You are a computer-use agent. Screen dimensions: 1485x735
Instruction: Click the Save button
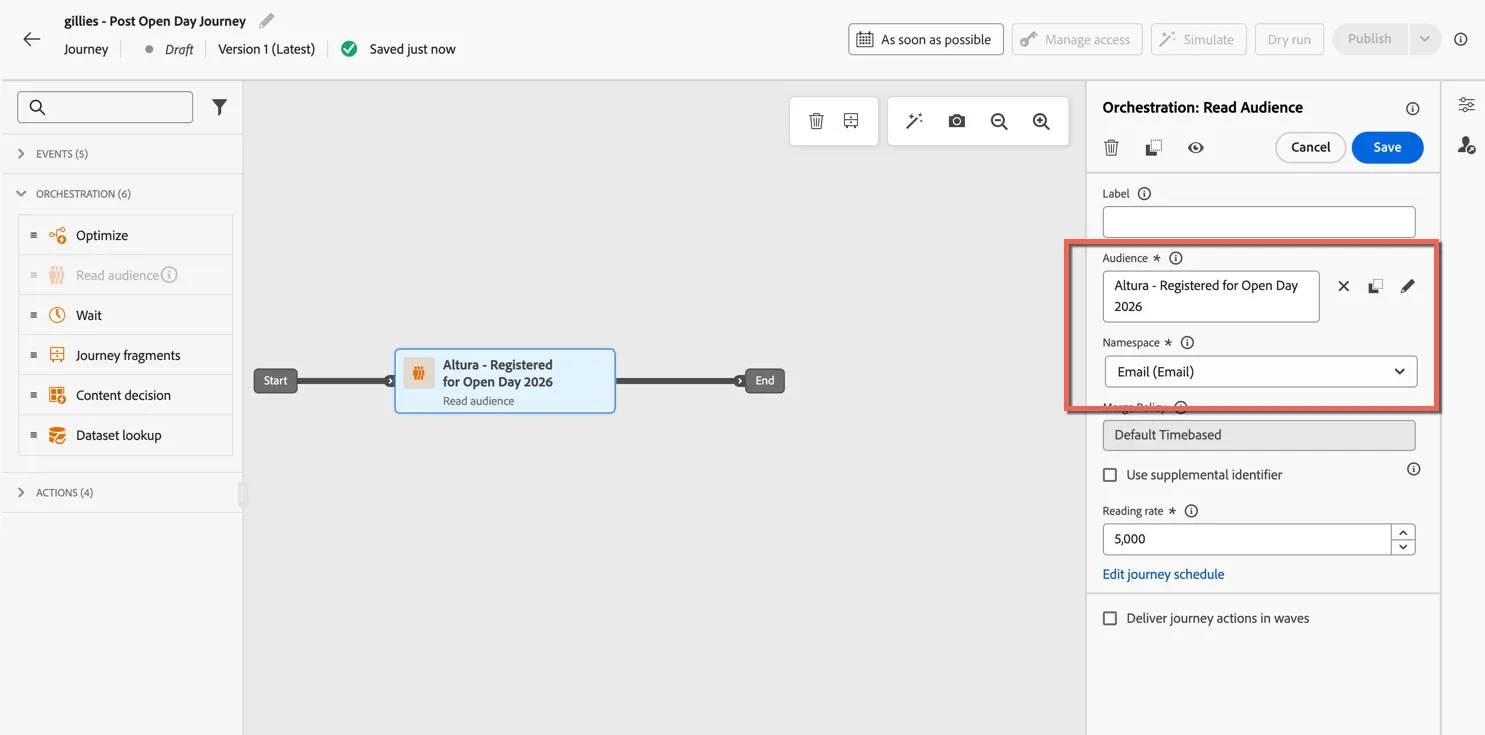1387,147
